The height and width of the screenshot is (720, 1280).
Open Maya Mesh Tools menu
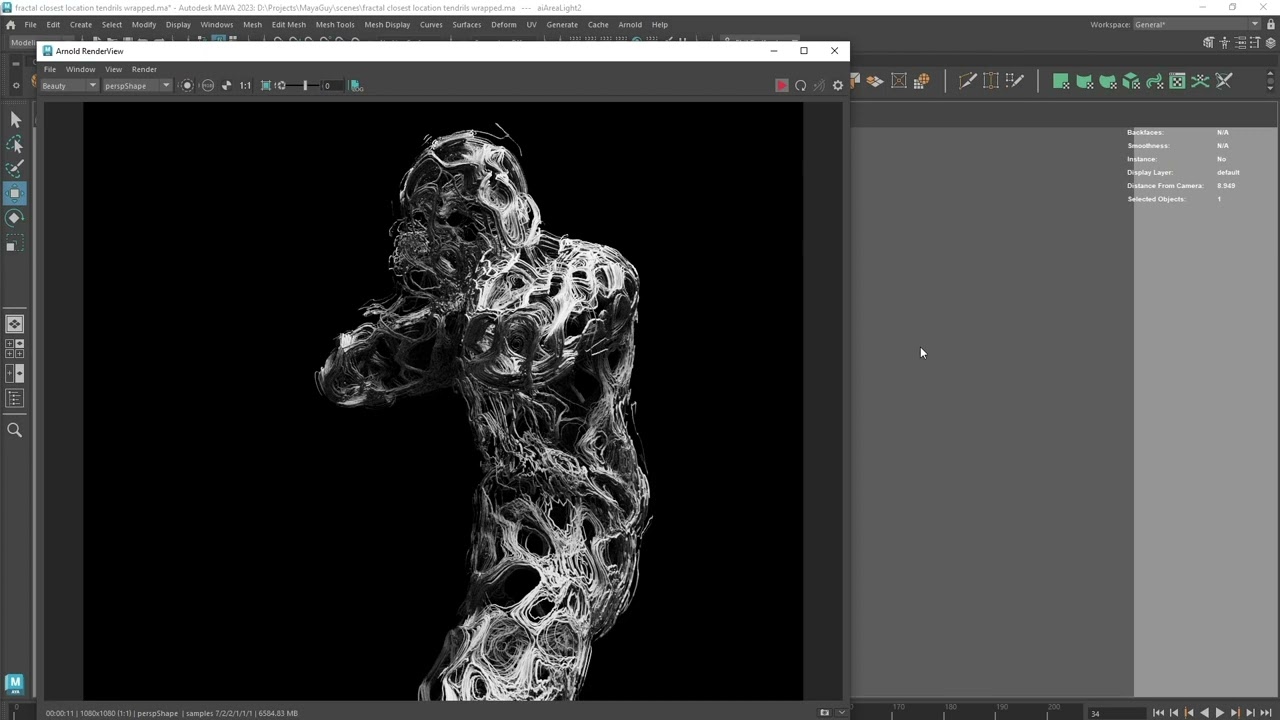335,24
